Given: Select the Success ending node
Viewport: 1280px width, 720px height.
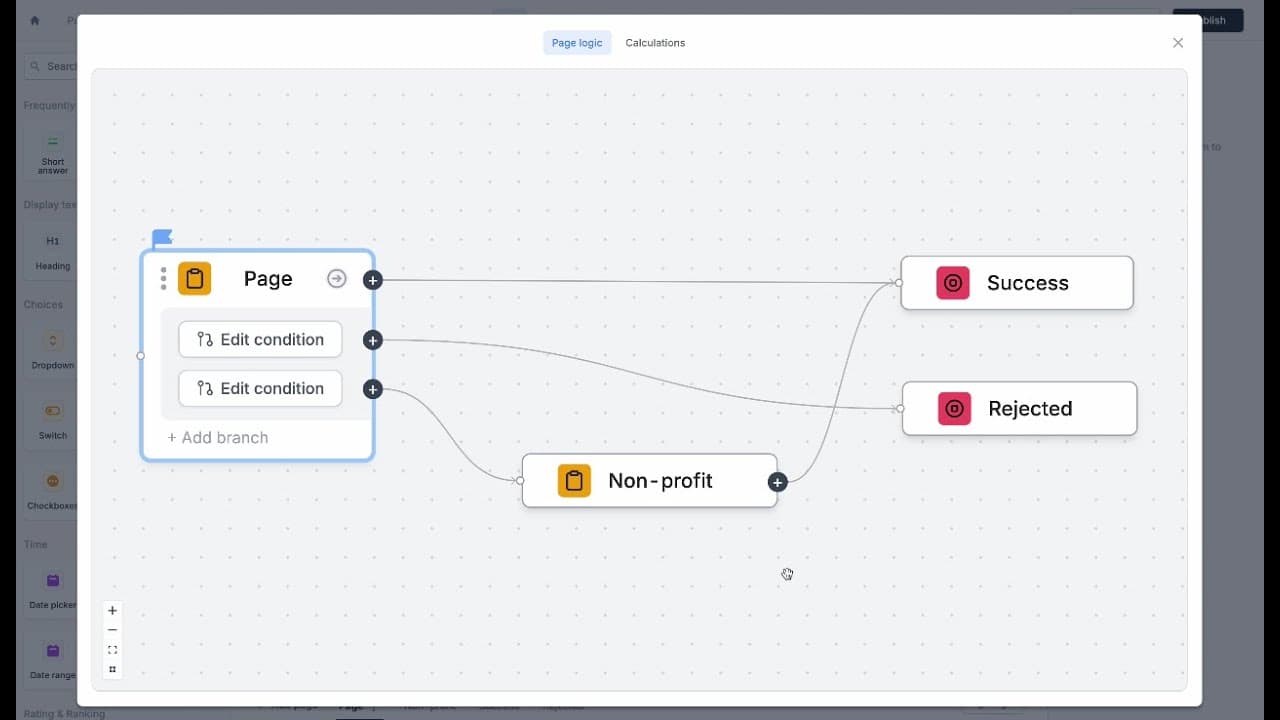Looking at the screenshot, I should tap(1017, 283).
